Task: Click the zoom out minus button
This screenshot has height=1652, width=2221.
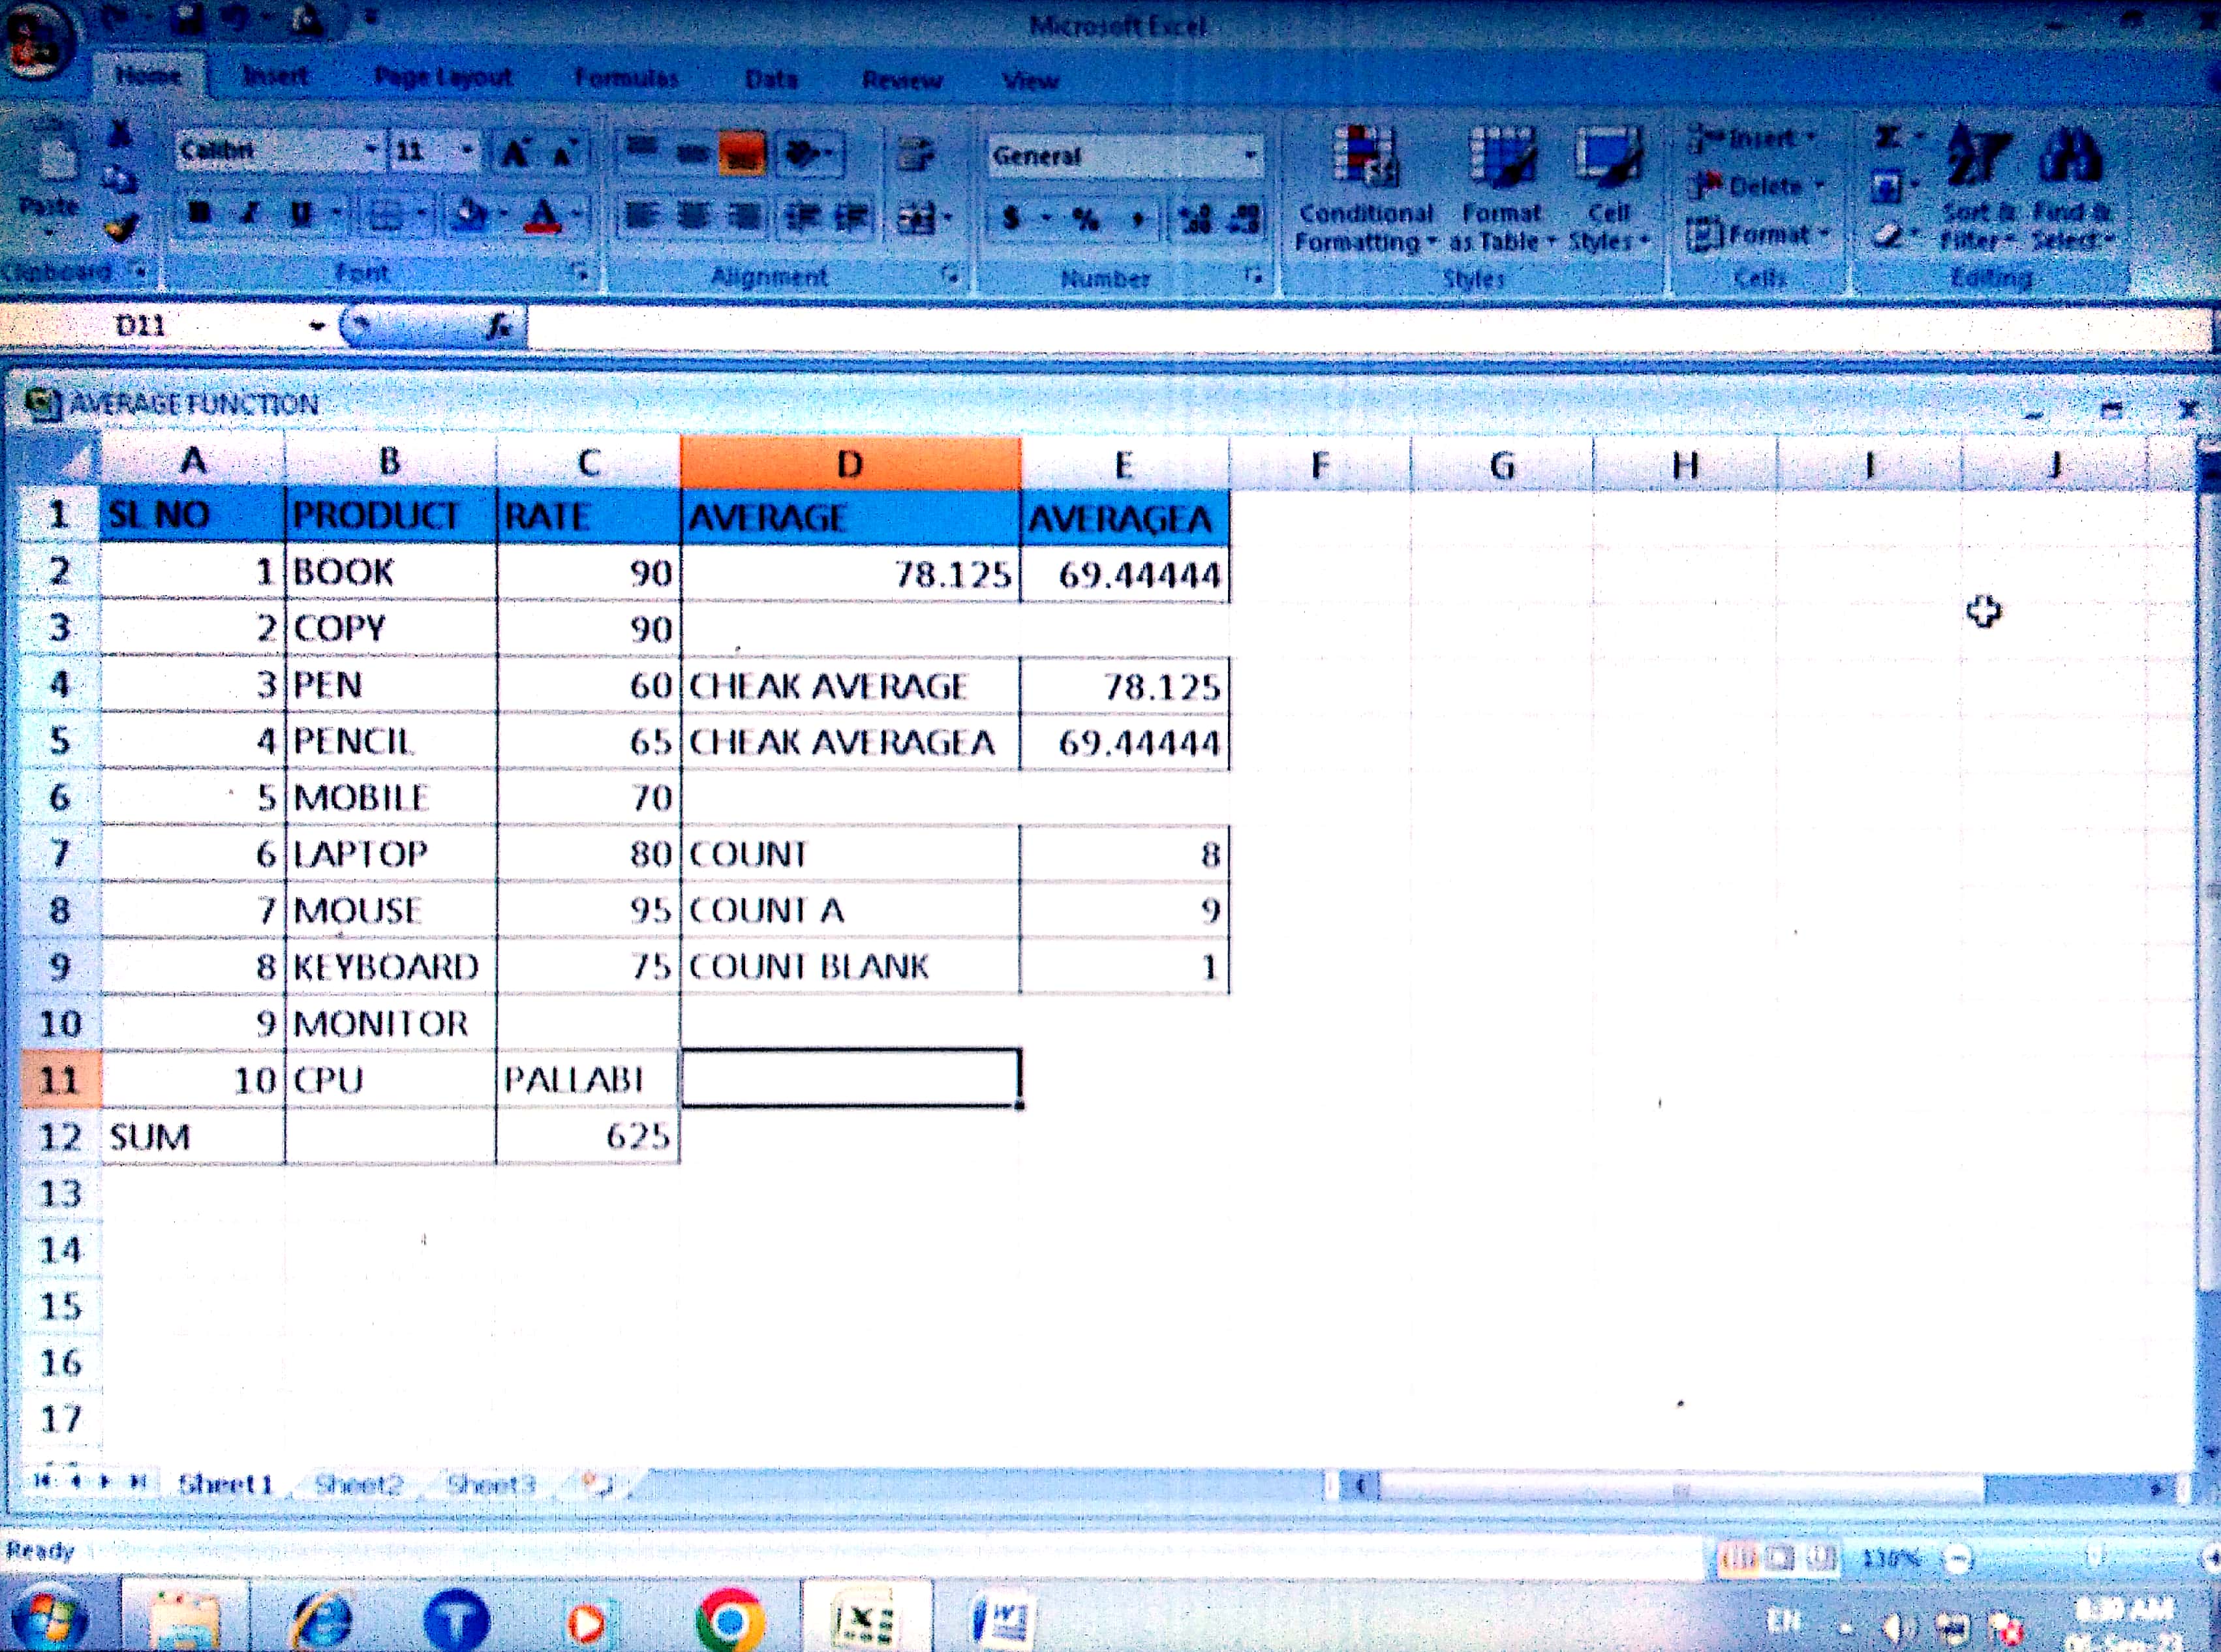Action: (1957, 1558)
